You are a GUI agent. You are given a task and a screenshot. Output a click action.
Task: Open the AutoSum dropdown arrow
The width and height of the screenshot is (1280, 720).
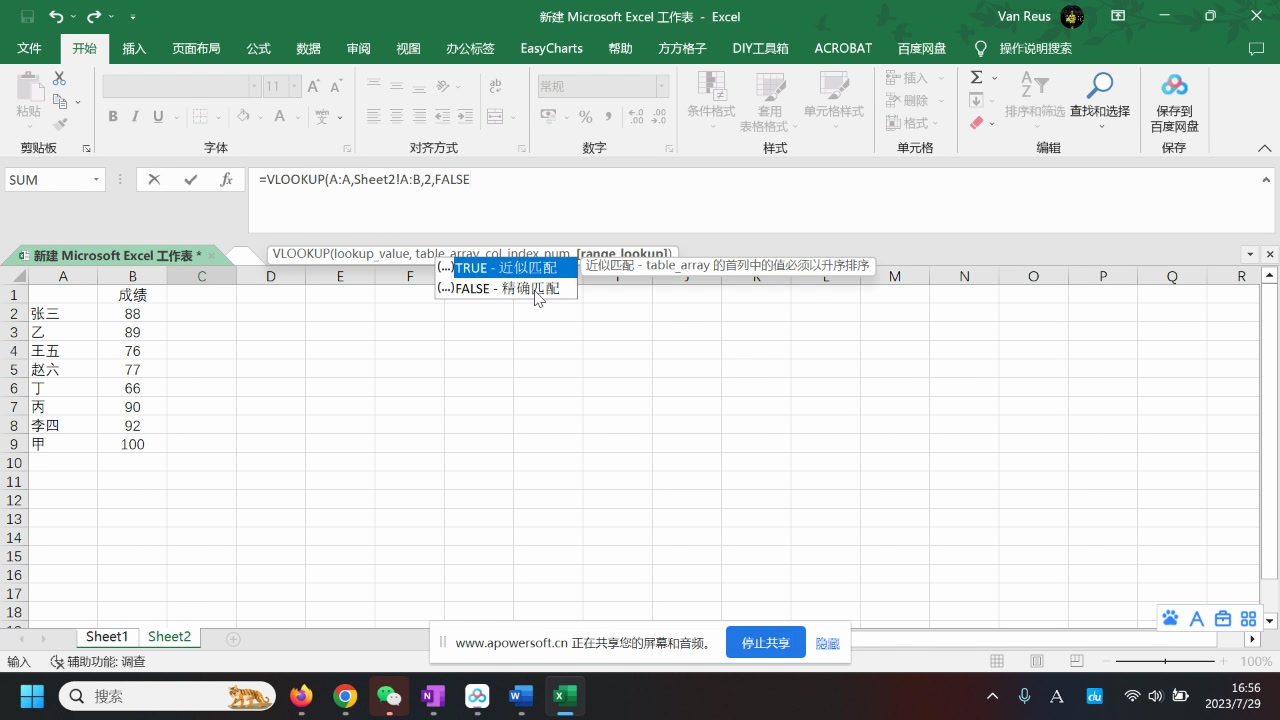coord(994,78)
